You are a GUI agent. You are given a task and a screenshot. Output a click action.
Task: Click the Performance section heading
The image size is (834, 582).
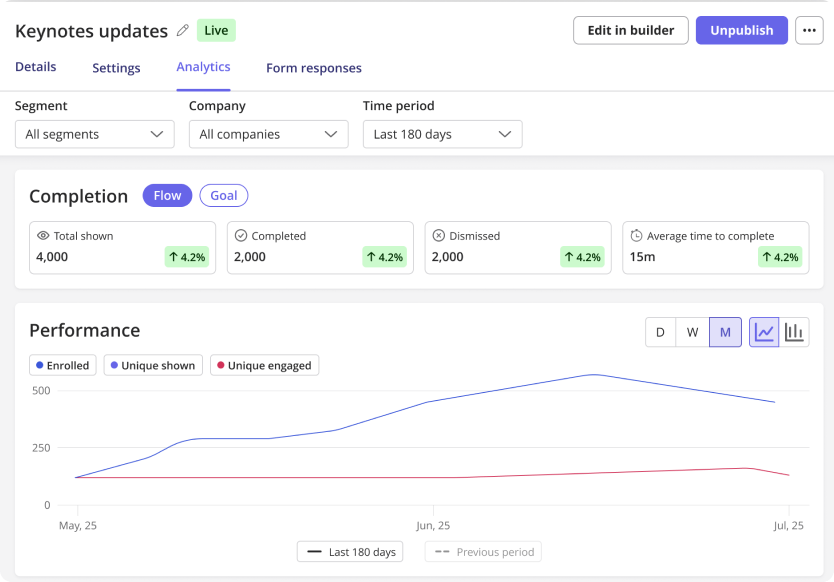pos(85,330)
